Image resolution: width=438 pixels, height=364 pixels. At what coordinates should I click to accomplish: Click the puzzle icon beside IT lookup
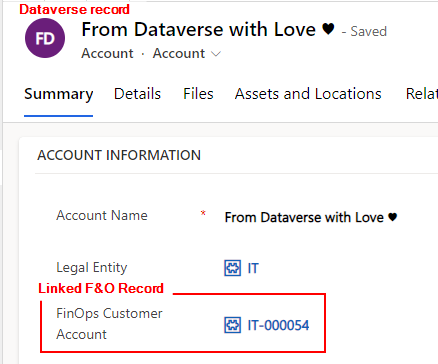(x=232, y=268)
